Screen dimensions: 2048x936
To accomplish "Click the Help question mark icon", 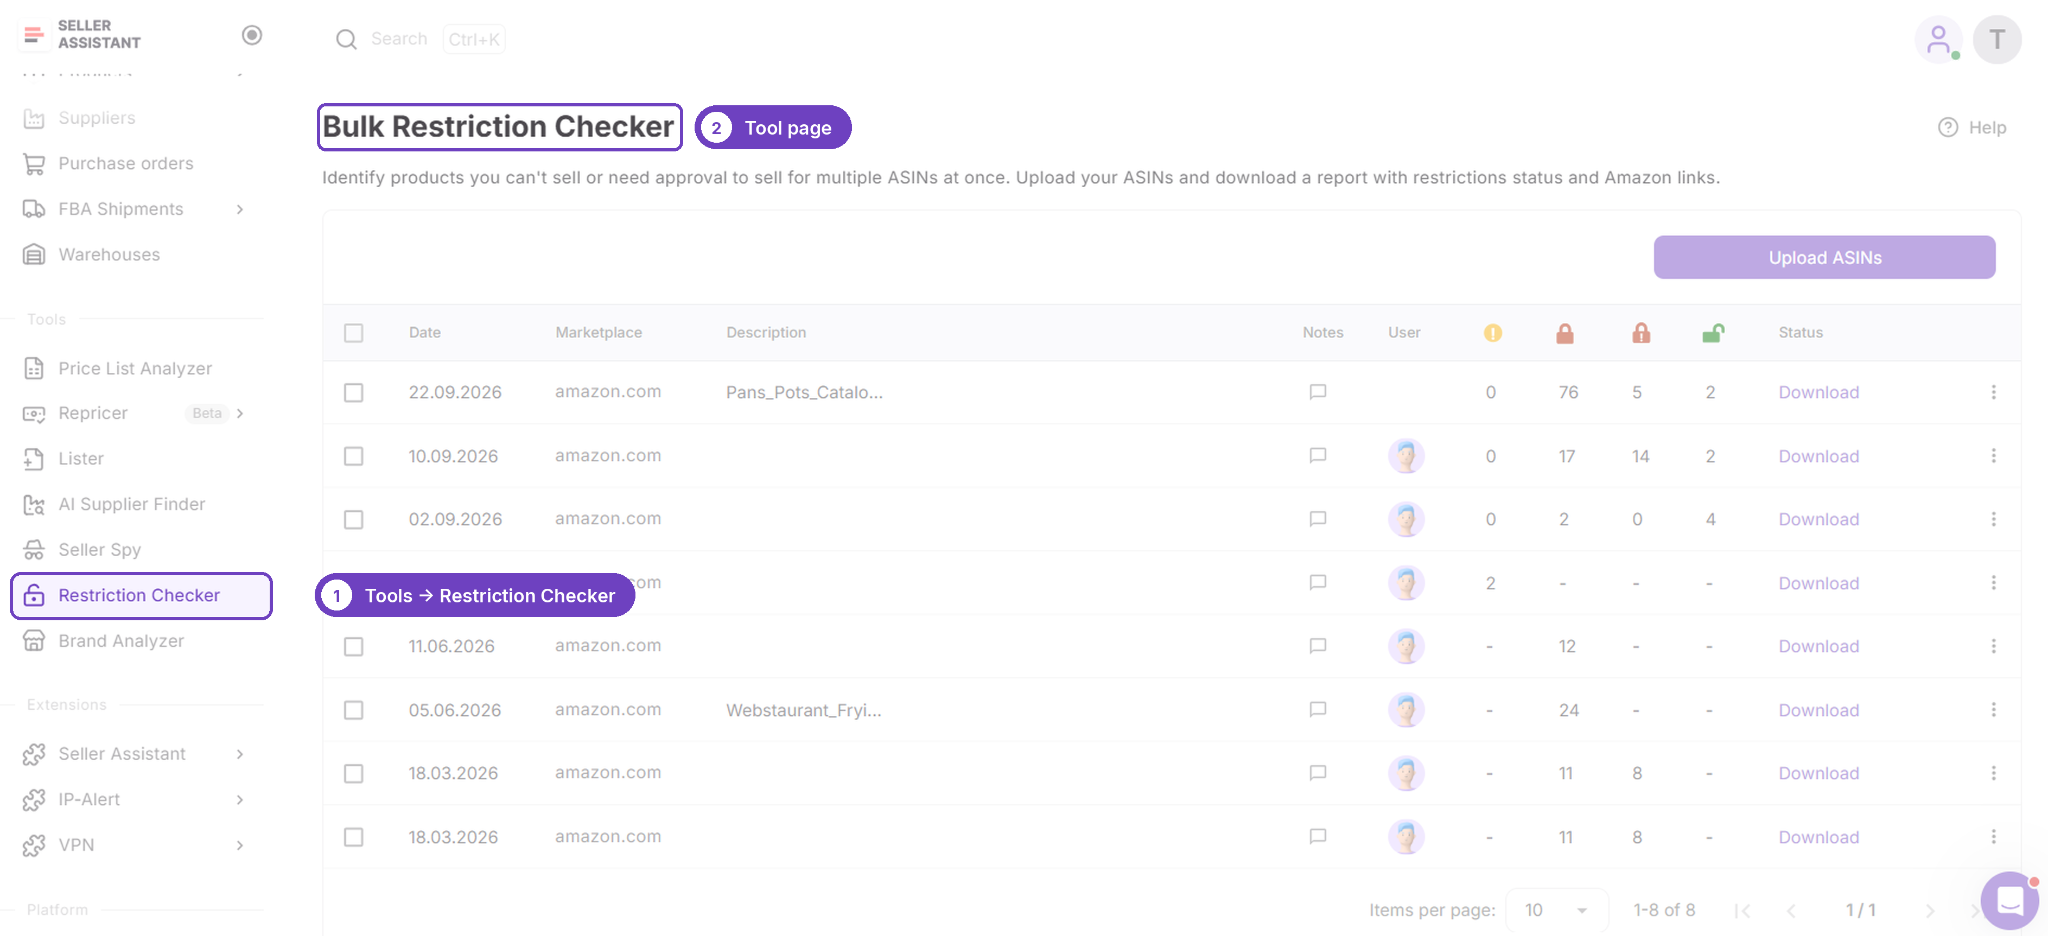I will (x=1948, y=127).
